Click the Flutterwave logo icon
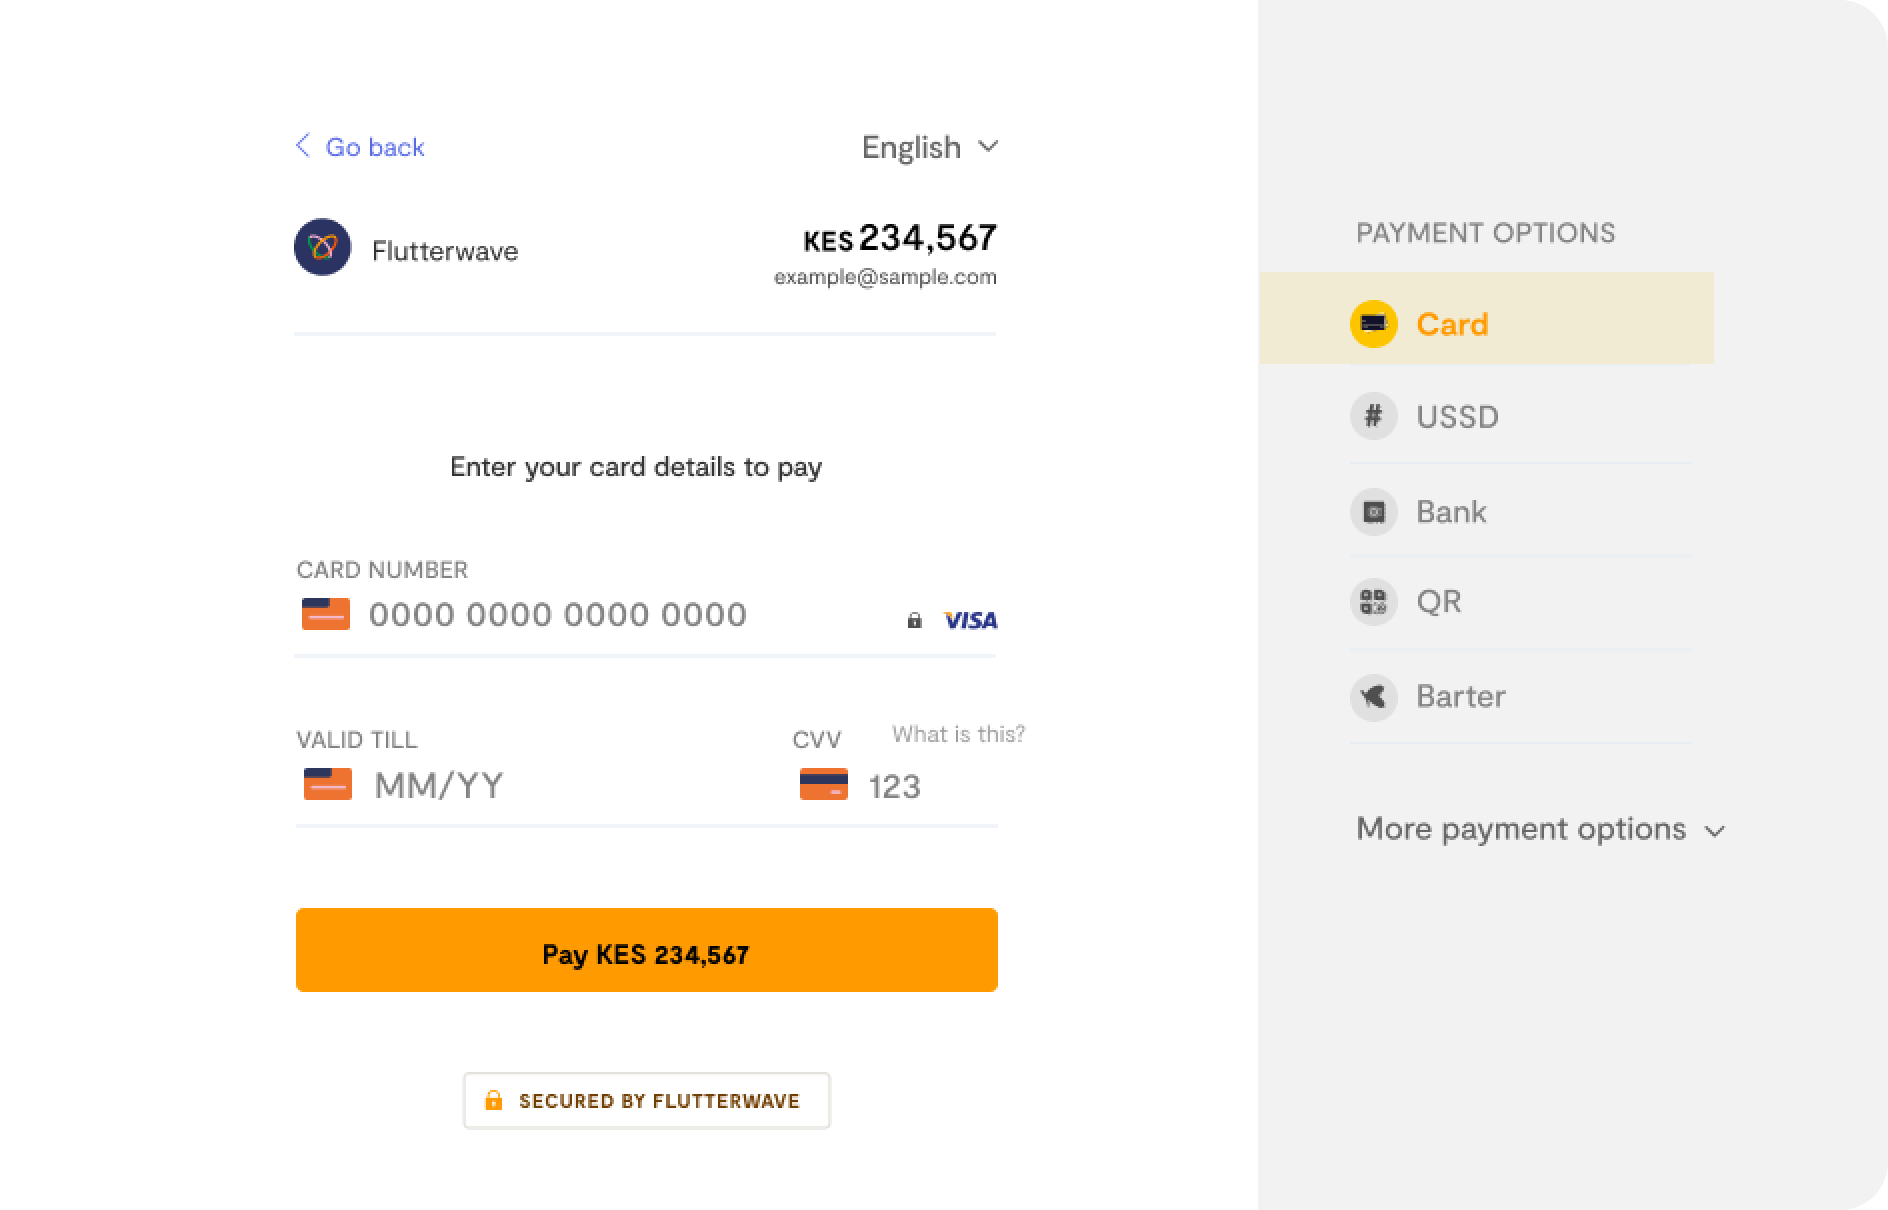This screenshot has height=1210, width=1888. pos(322,246)
